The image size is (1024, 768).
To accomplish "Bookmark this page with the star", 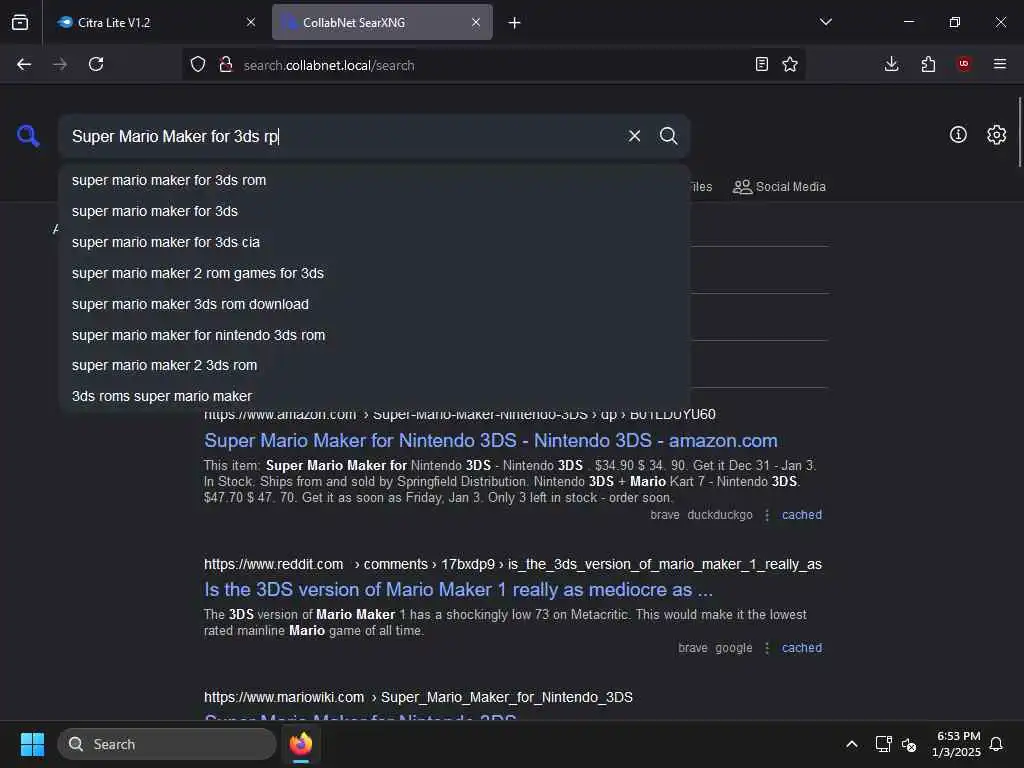I will (790, 64).
